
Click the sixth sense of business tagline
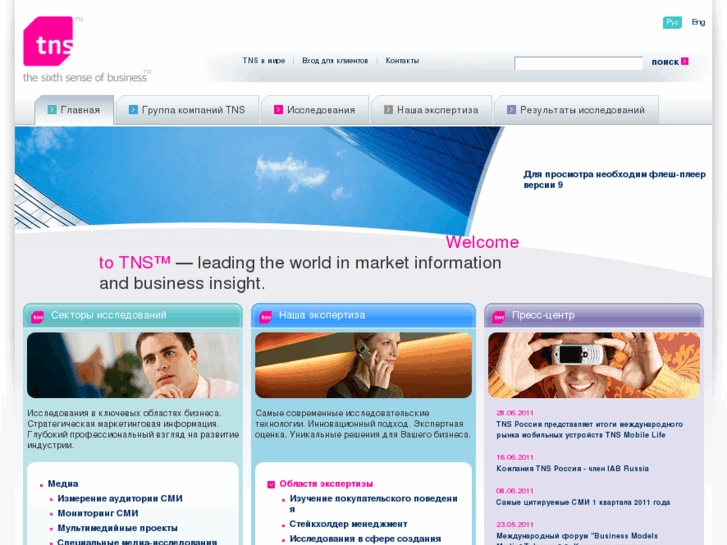click(85, 77)
